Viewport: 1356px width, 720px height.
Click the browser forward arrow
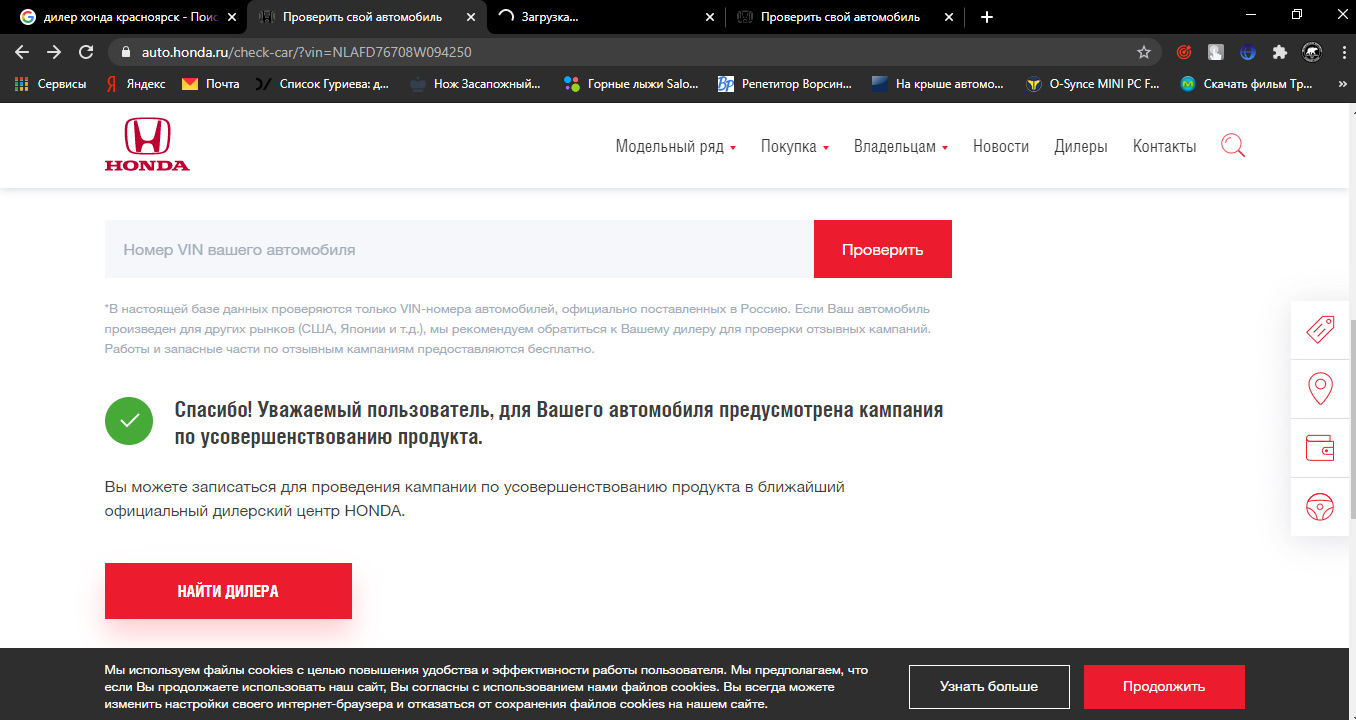point(54,52)
